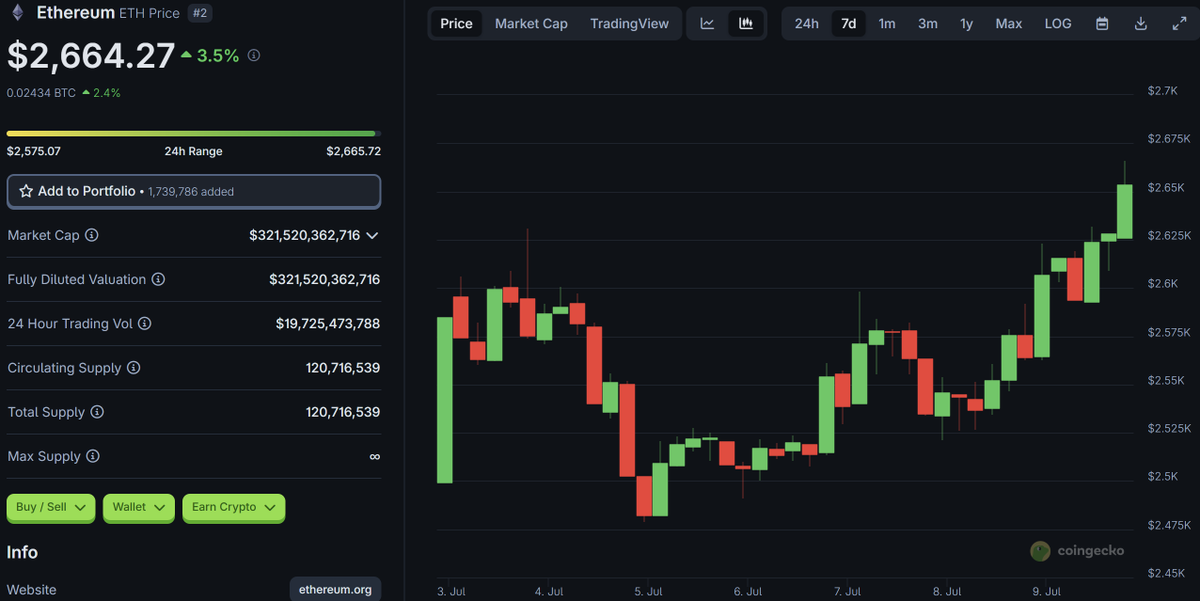Set chart range to 1y

coord(966,23)
